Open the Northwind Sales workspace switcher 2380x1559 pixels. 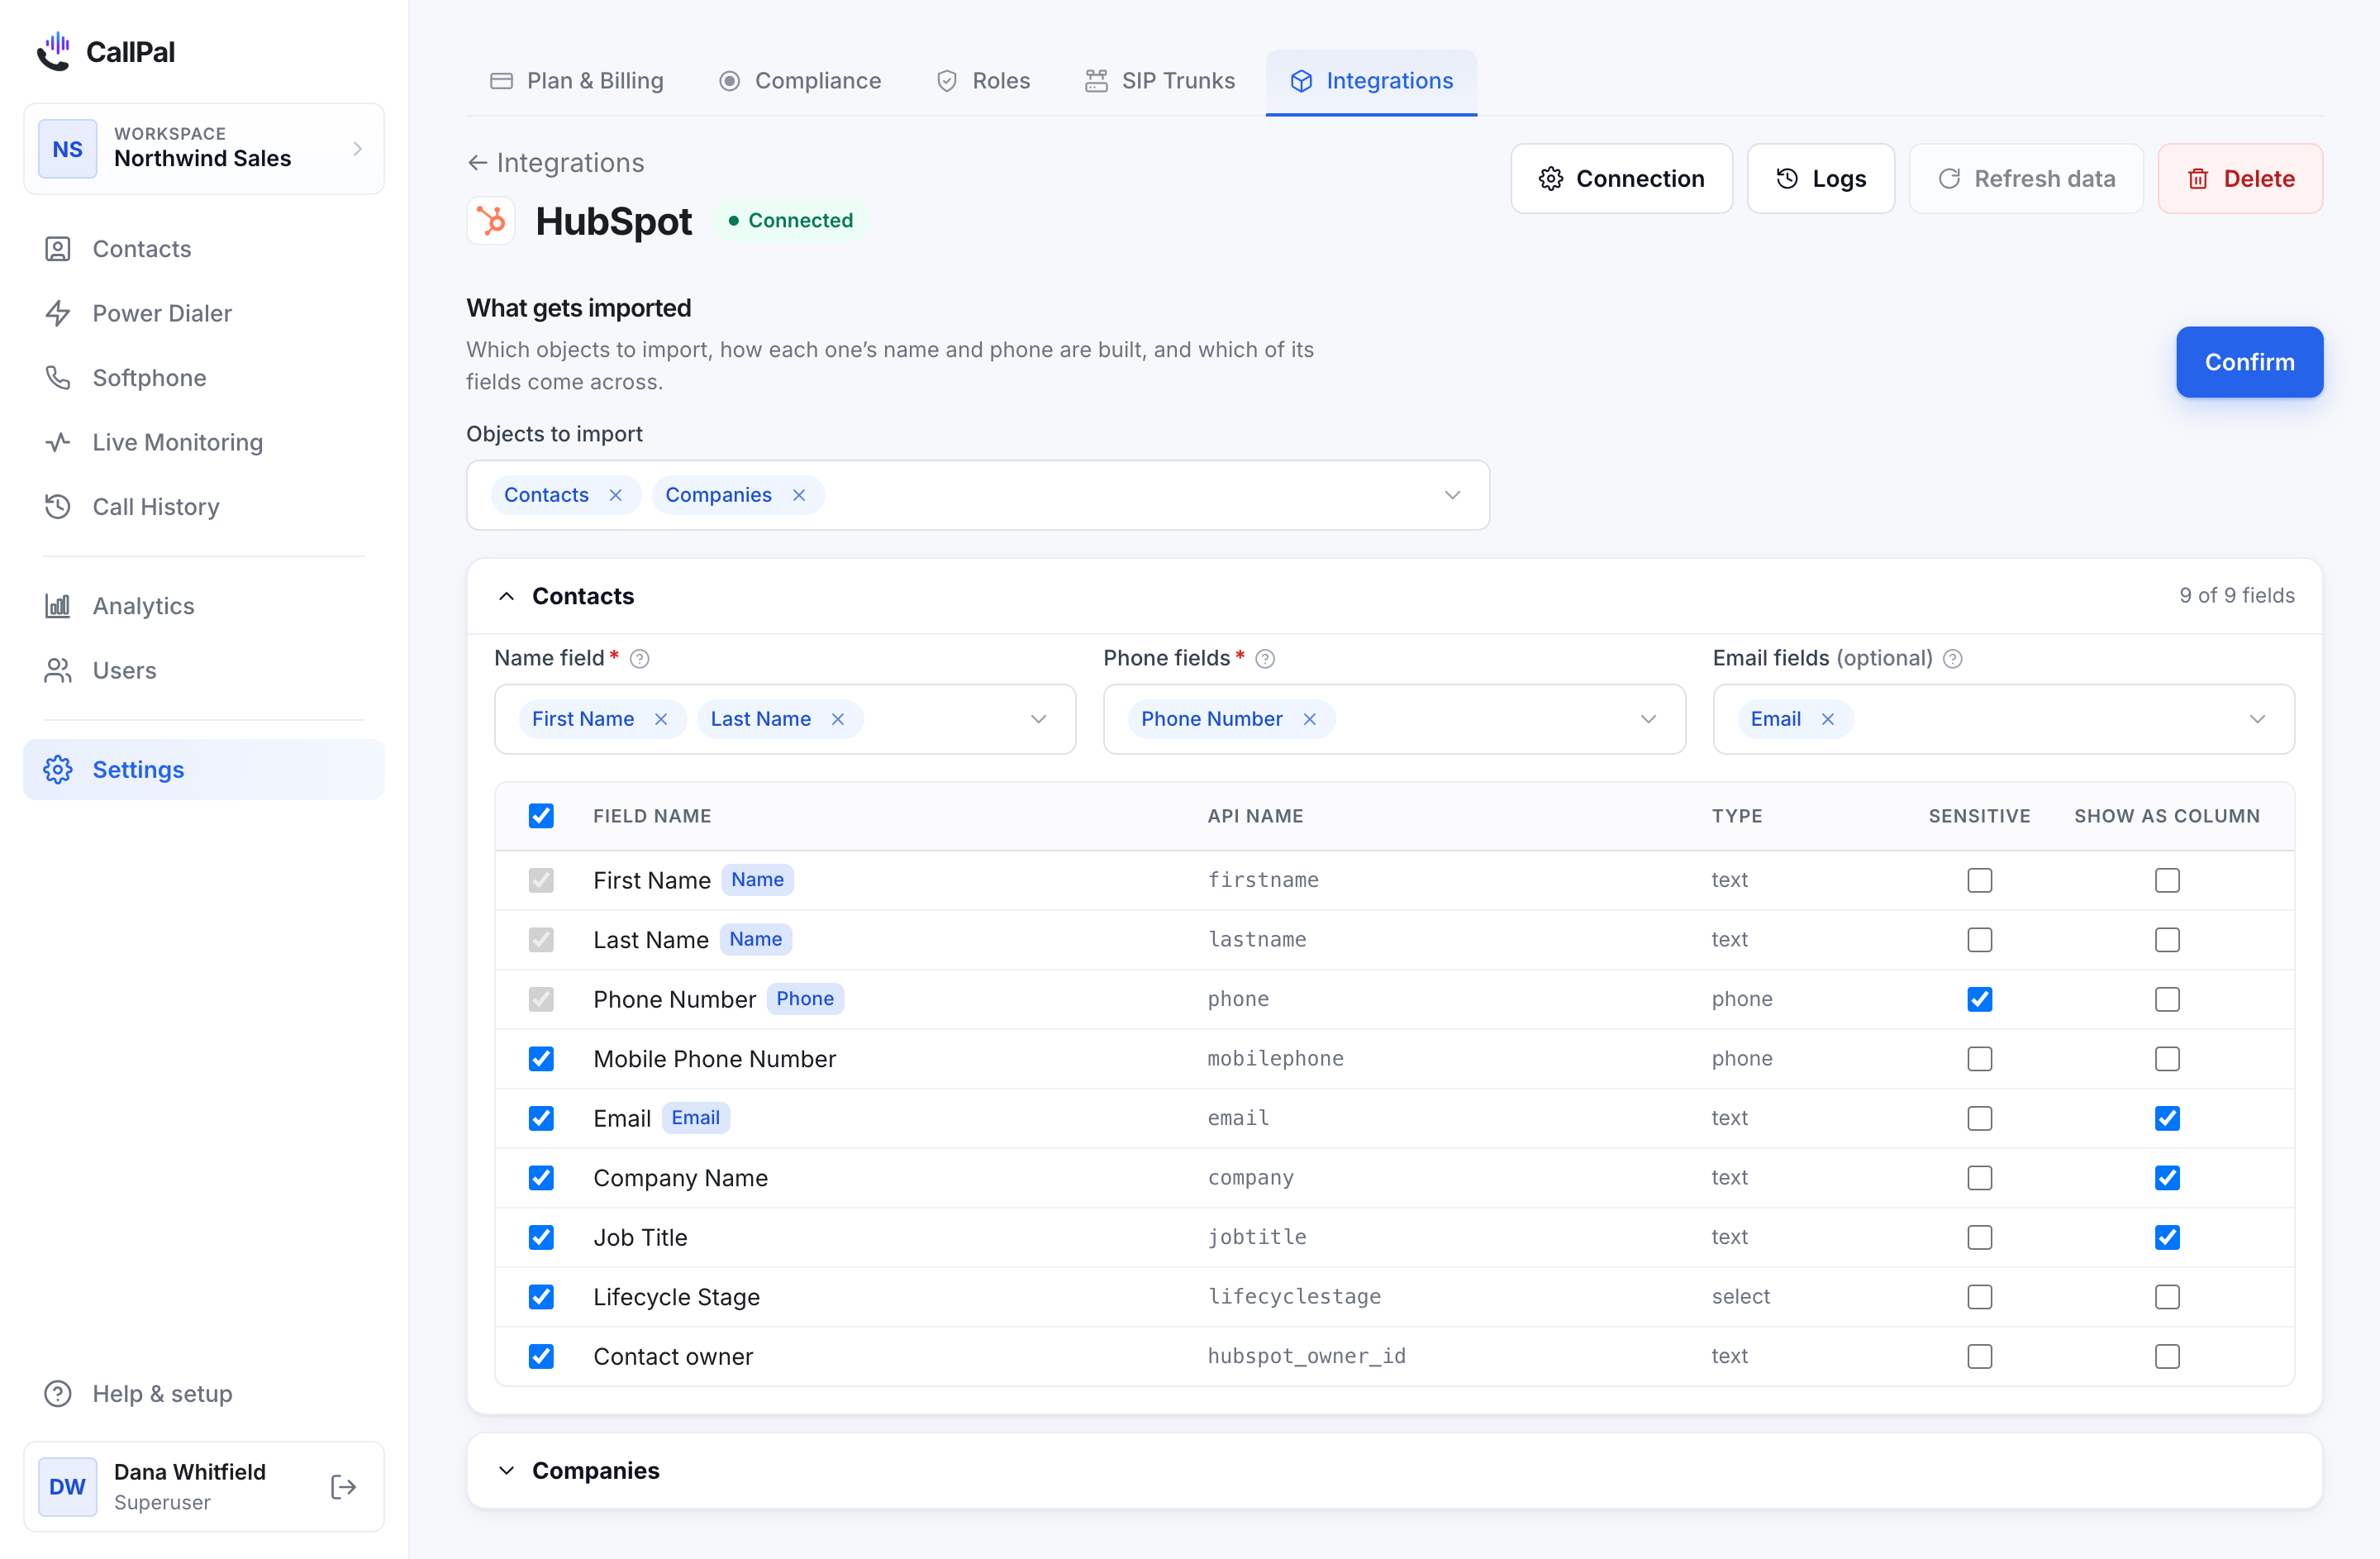coord(203,148)
